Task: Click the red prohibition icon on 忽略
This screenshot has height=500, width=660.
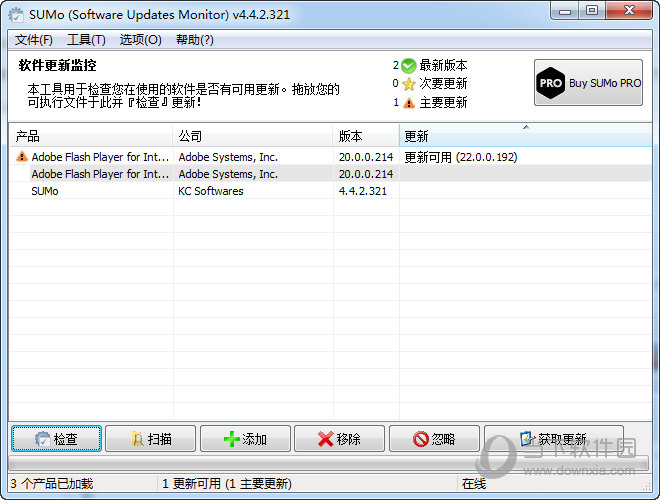Action: pyautogui.click(x=420, y=439)
